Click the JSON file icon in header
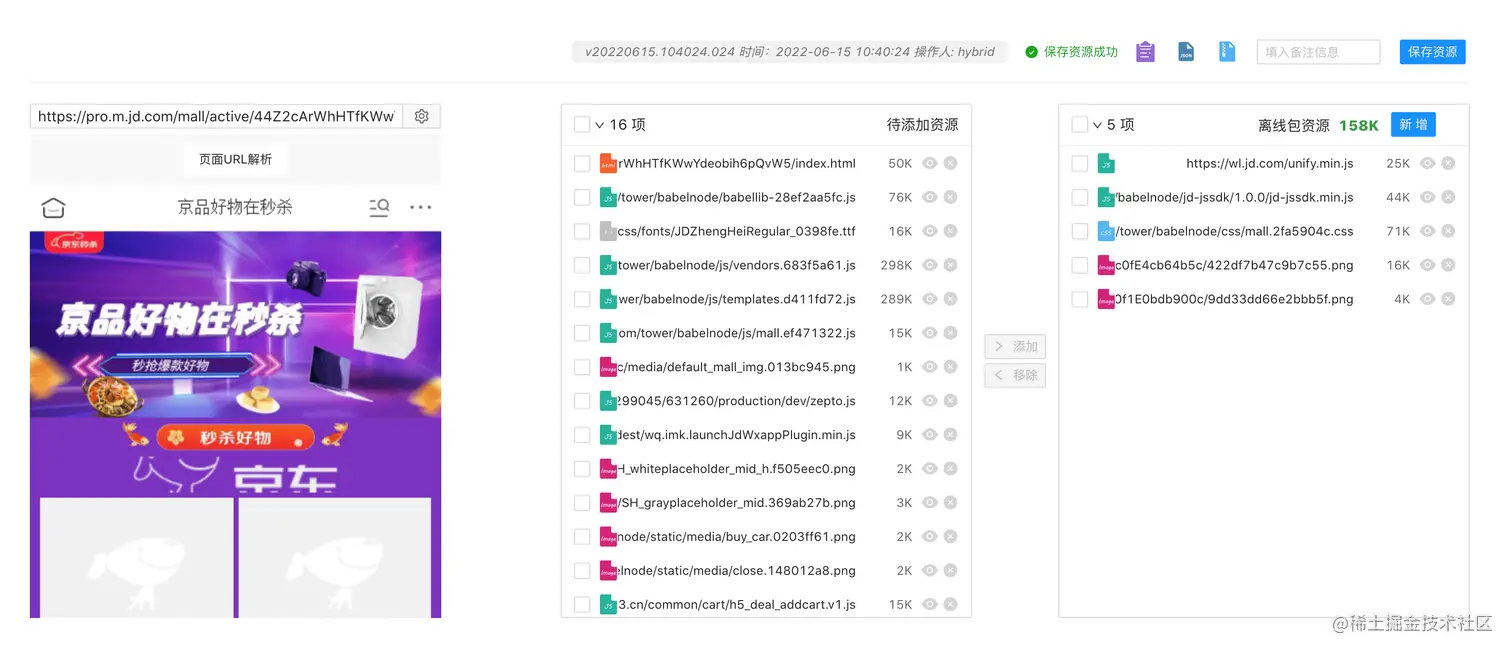The height and width of the screenshot is (653, 1512). point(1186,52)
